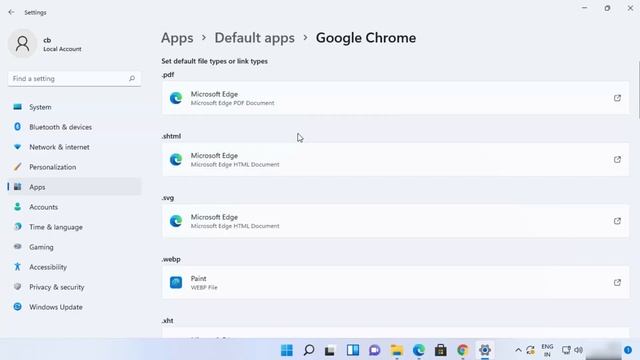Open Accounts settings

(x=74, y=207)
